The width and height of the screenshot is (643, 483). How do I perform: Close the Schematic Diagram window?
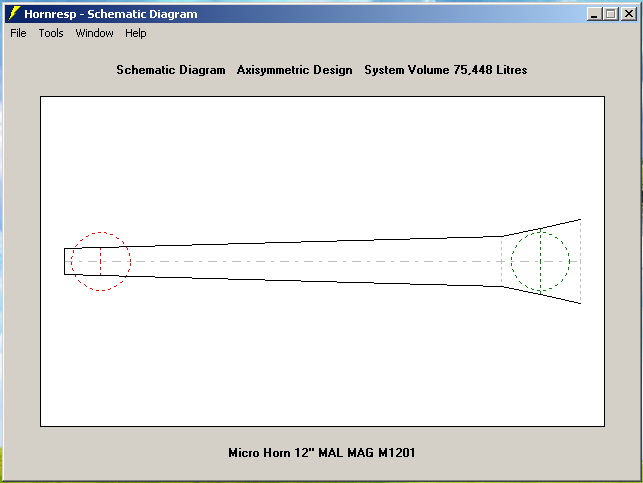629,14
